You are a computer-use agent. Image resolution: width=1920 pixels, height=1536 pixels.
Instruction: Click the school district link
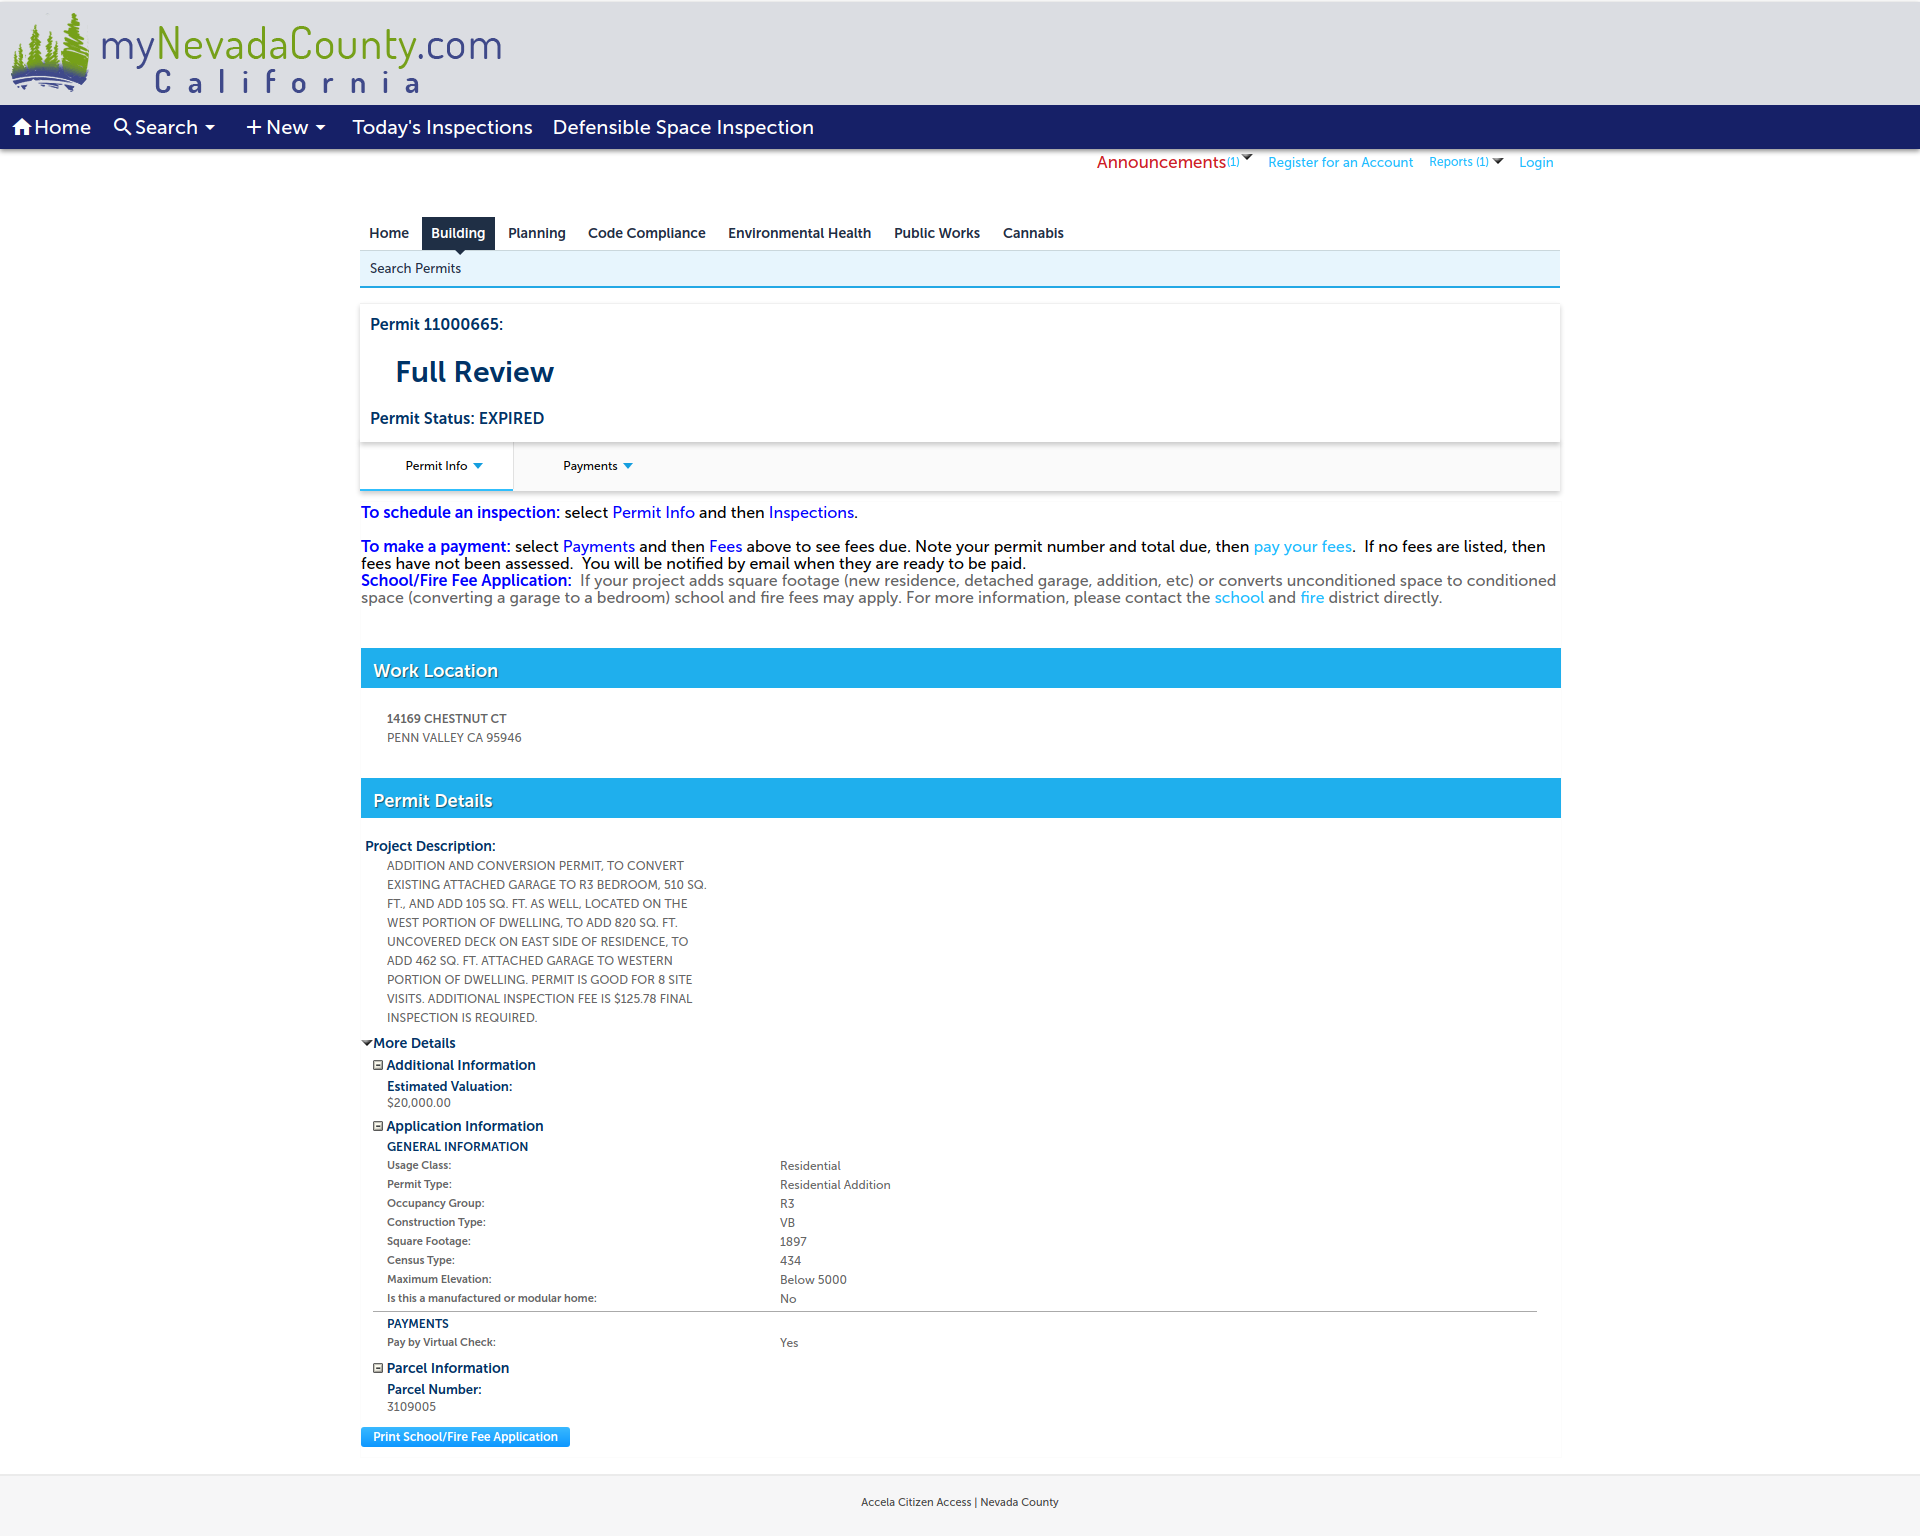[x=1239, y=597]
